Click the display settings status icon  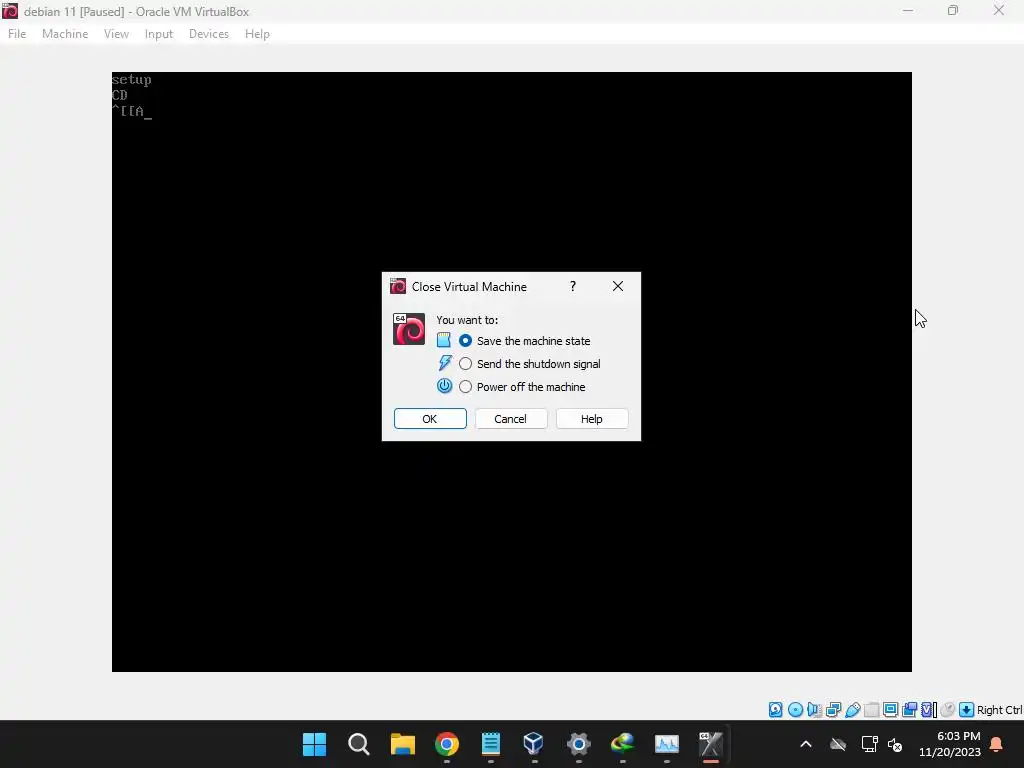click(x=890, y=710)
